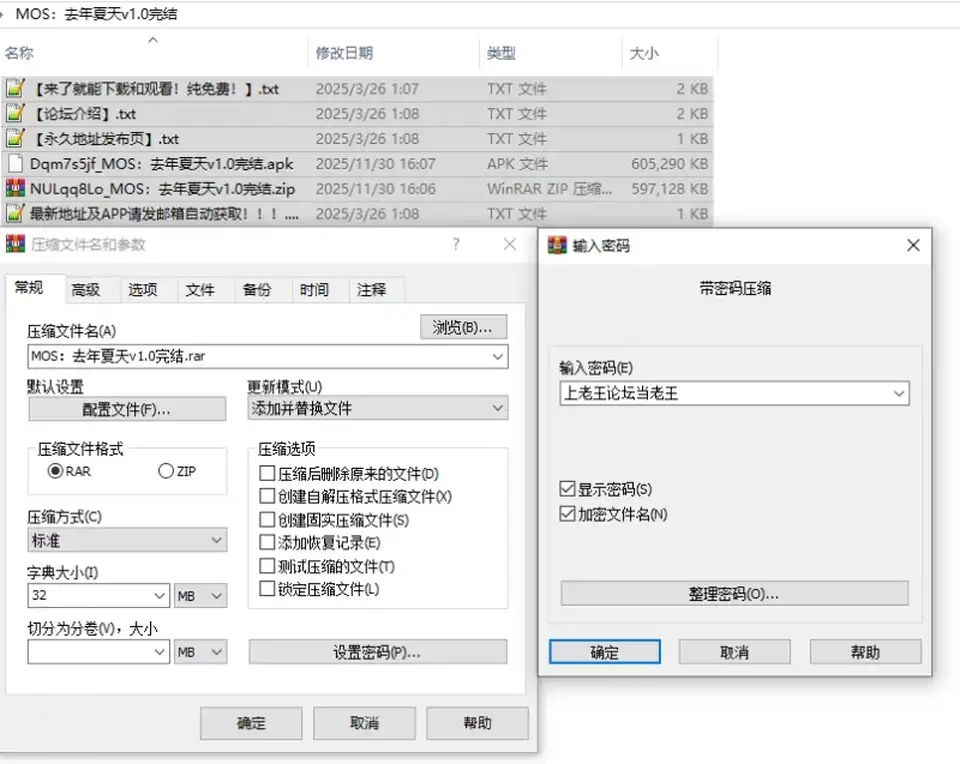This screenshot has width=960, height=764.
Task: Enable 测试压缩的文件 option
Action: 267,566
